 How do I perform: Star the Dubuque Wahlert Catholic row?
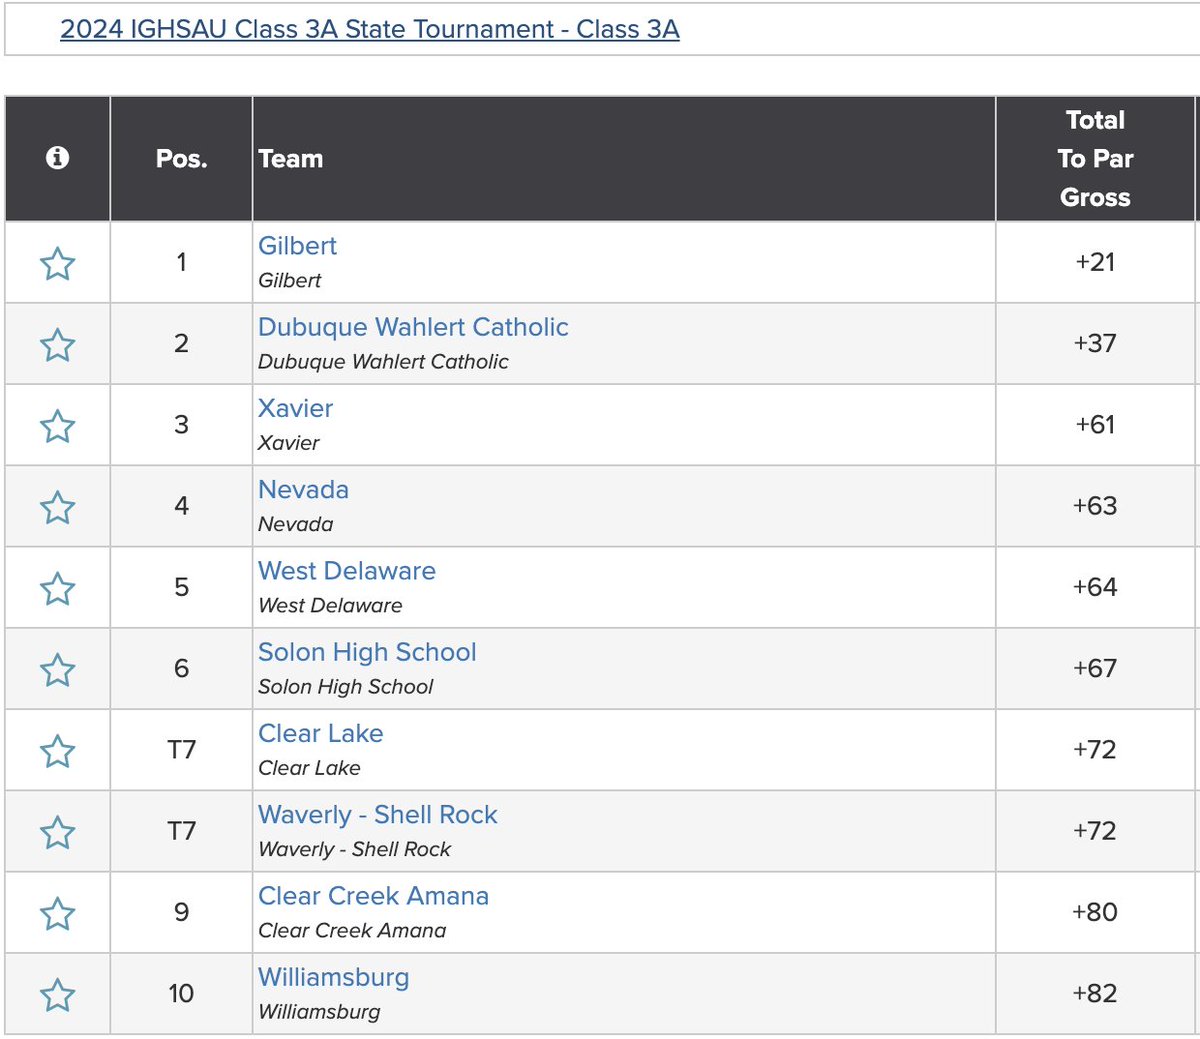(57, 344)
